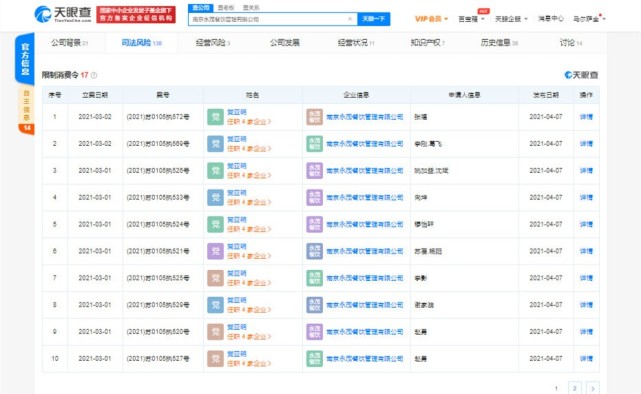Expand 任职 4 家企业 in row 3
The width and height of the screenshot is (641, 394).
[x=249, y=176]
